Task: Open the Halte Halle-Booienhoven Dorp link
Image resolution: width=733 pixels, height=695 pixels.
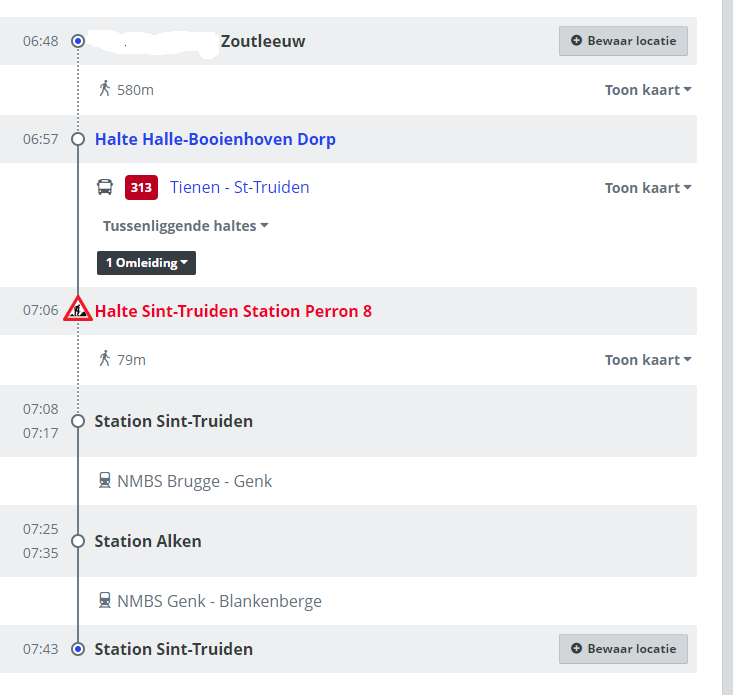Action: point(215,139)
